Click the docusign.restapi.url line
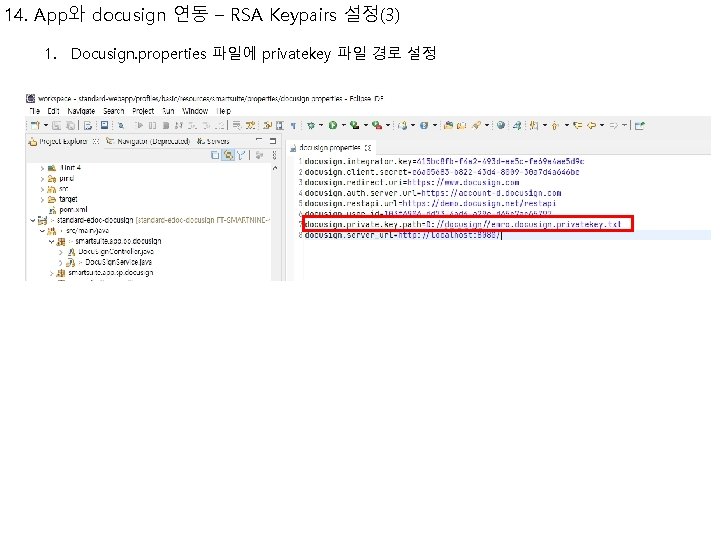Viewport: 720px width, 540px height. (x=430, y=203)
